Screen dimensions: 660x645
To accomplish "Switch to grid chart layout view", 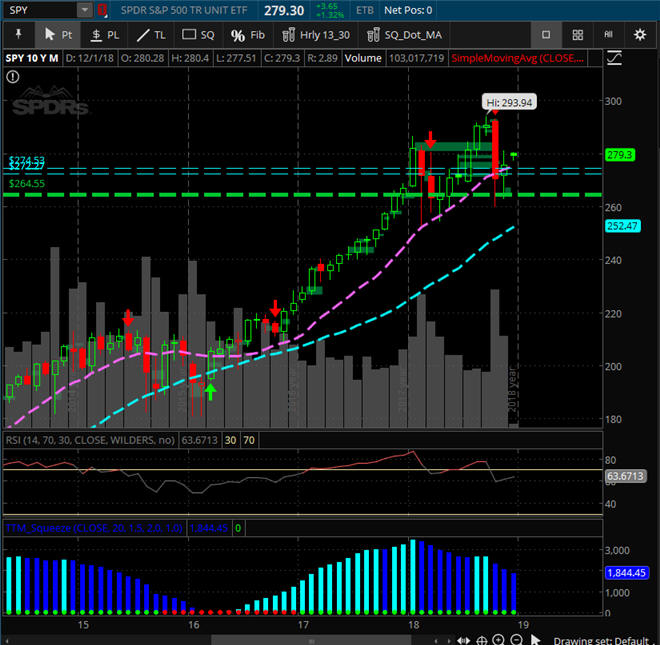I will tap(578, 34).
